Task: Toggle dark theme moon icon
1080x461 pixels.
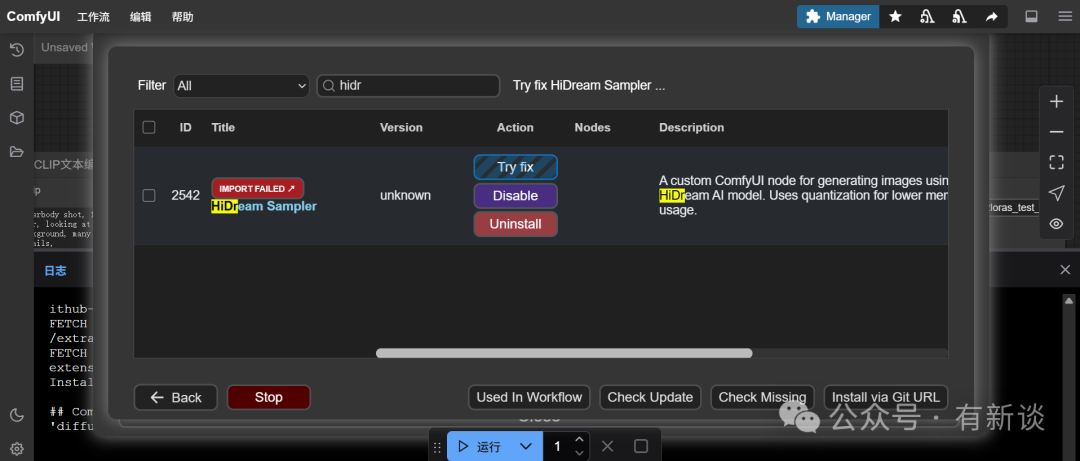Action: click(17, 415)
